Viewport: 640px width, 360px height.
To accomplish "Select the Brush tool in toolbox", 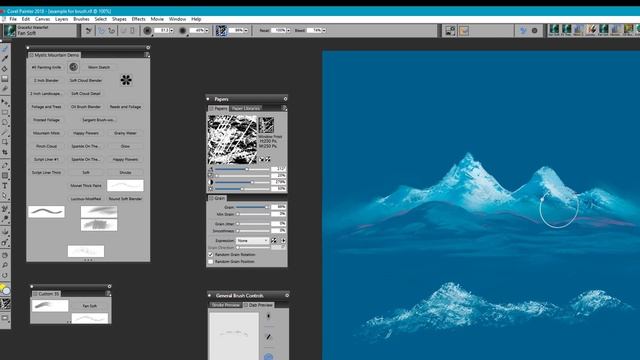I will tap(4, 49).
